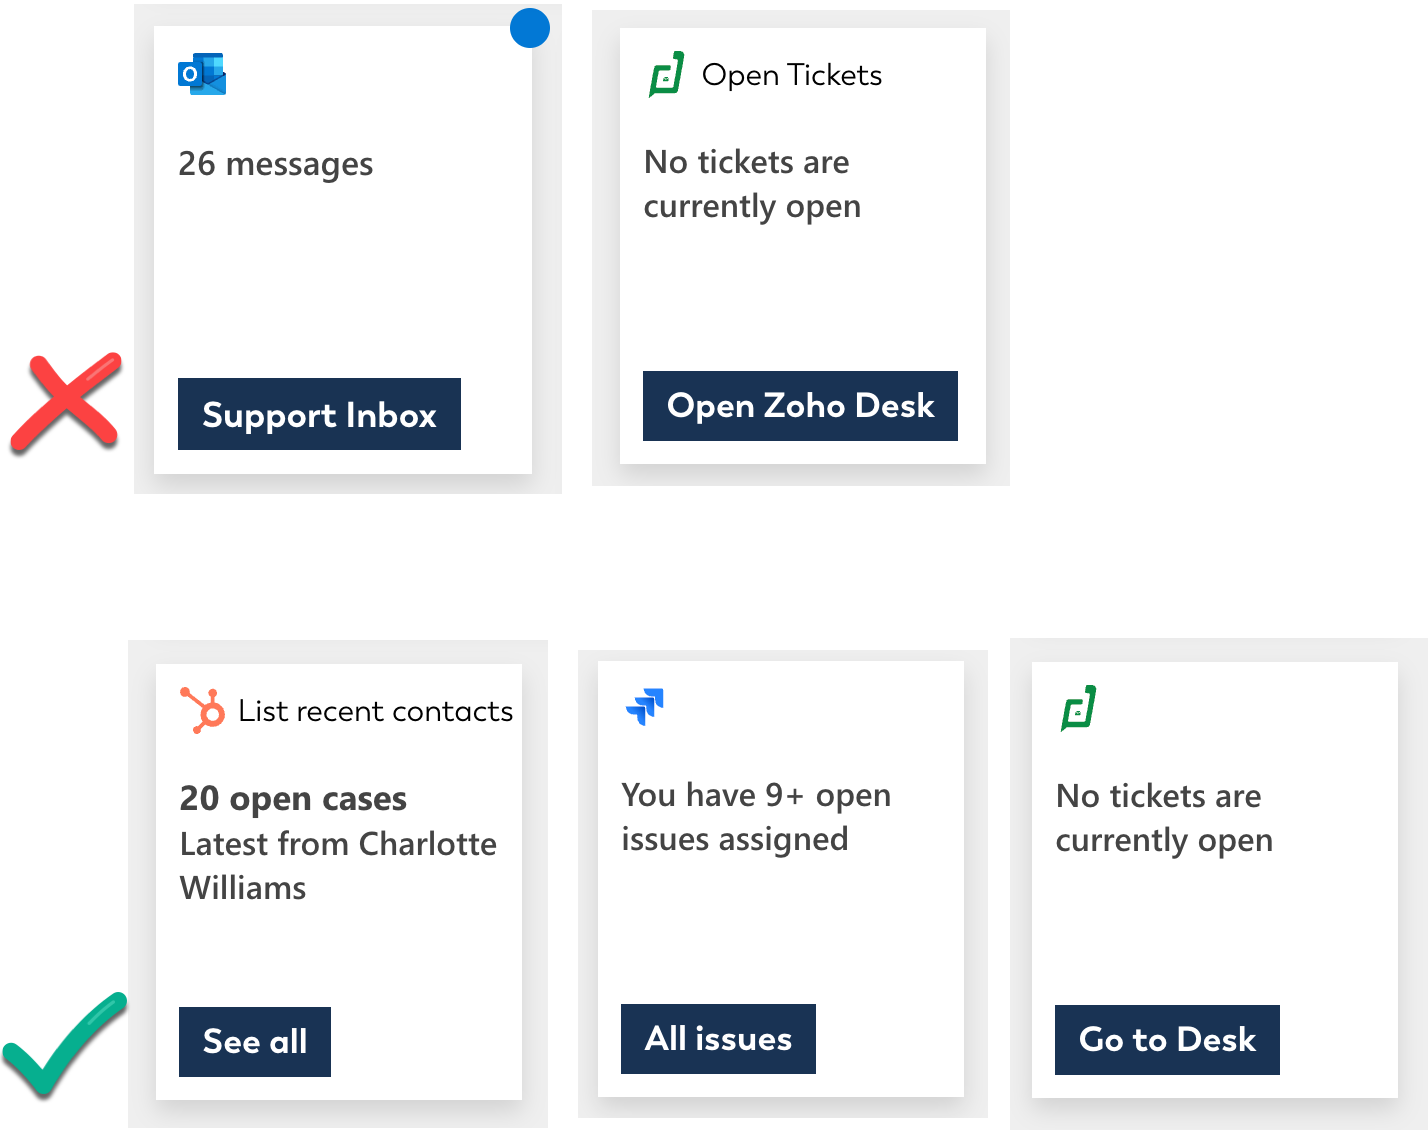
Task: Open All issues in Jira card
Action: [718, 1039]
